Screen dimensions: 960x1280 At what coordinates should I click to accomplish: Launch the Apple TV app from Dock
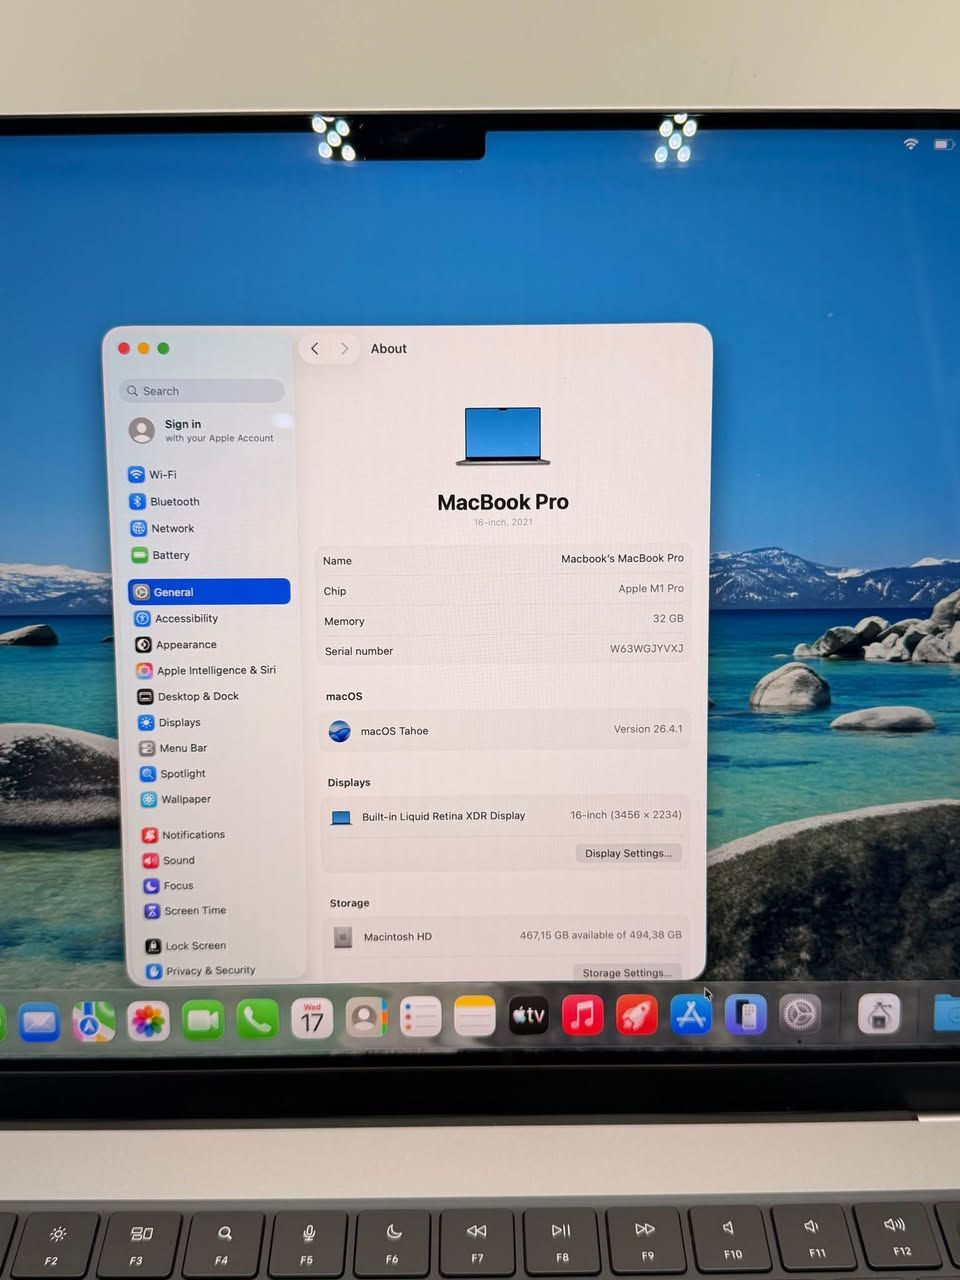[528, 1016]
